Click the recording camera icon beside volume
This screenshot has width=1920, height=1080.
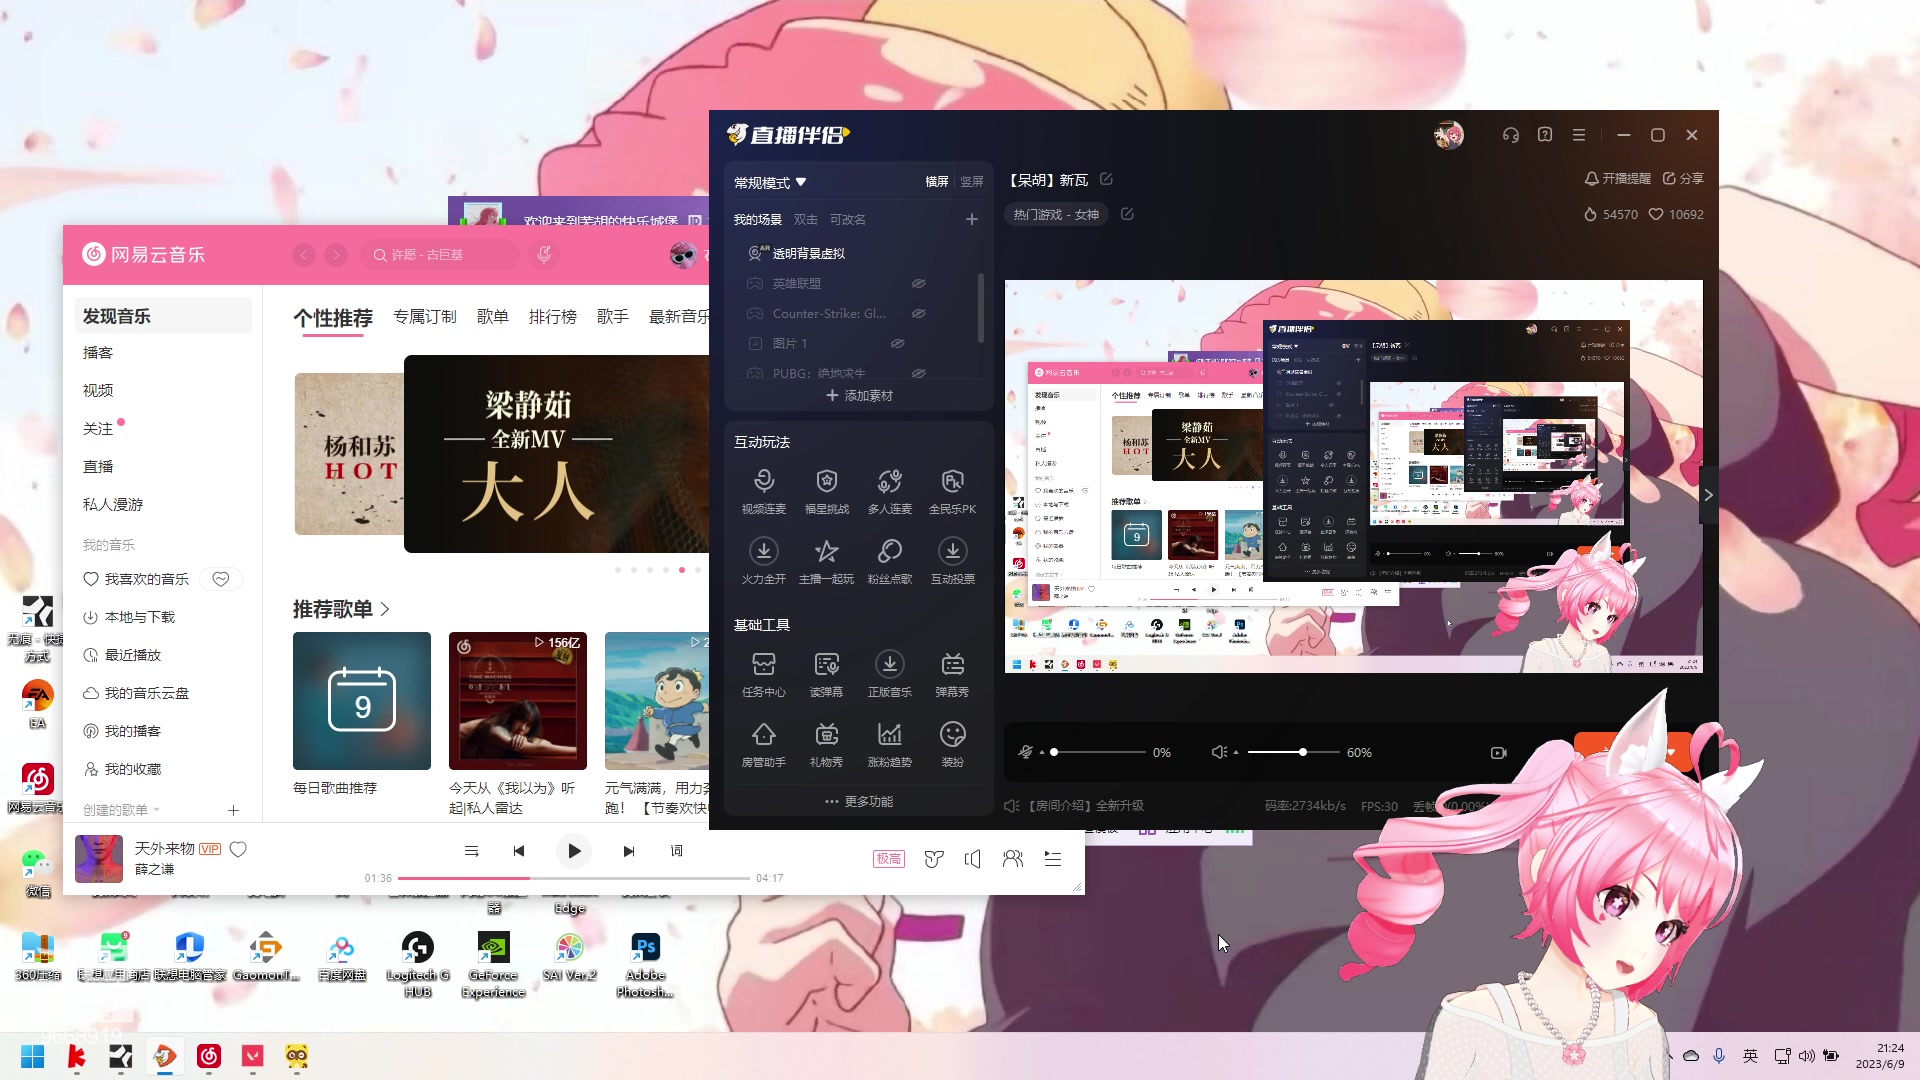click(1498, 753)
